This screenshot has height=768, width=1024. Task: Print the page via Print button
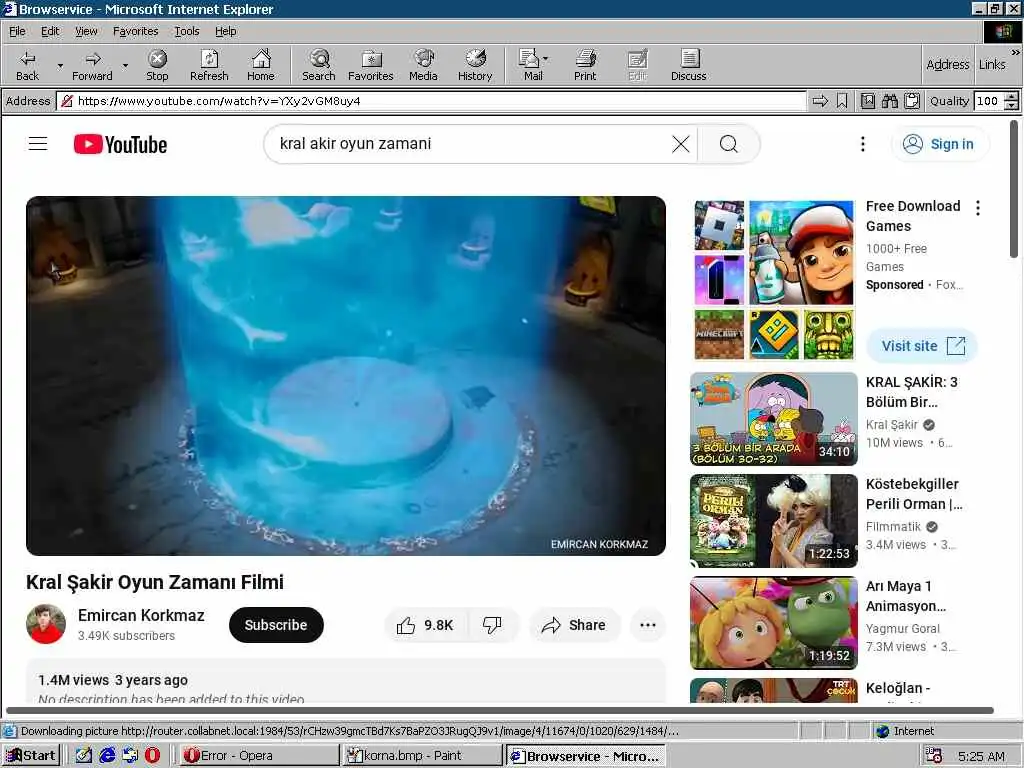click(585, 65)
